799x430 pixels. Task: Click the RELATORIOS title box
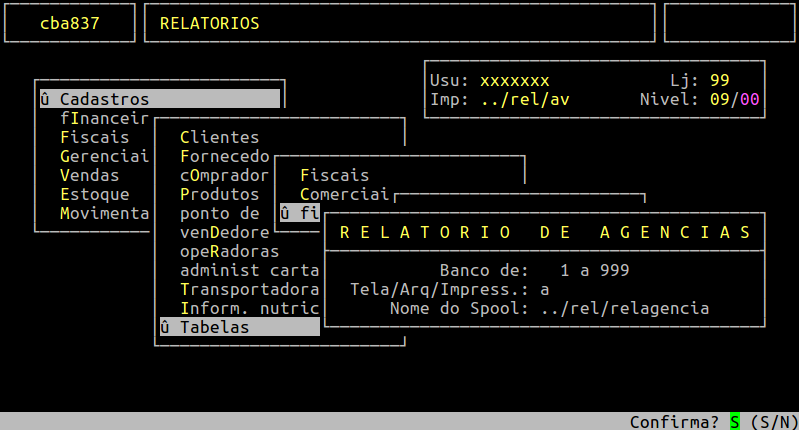point(400,23)
